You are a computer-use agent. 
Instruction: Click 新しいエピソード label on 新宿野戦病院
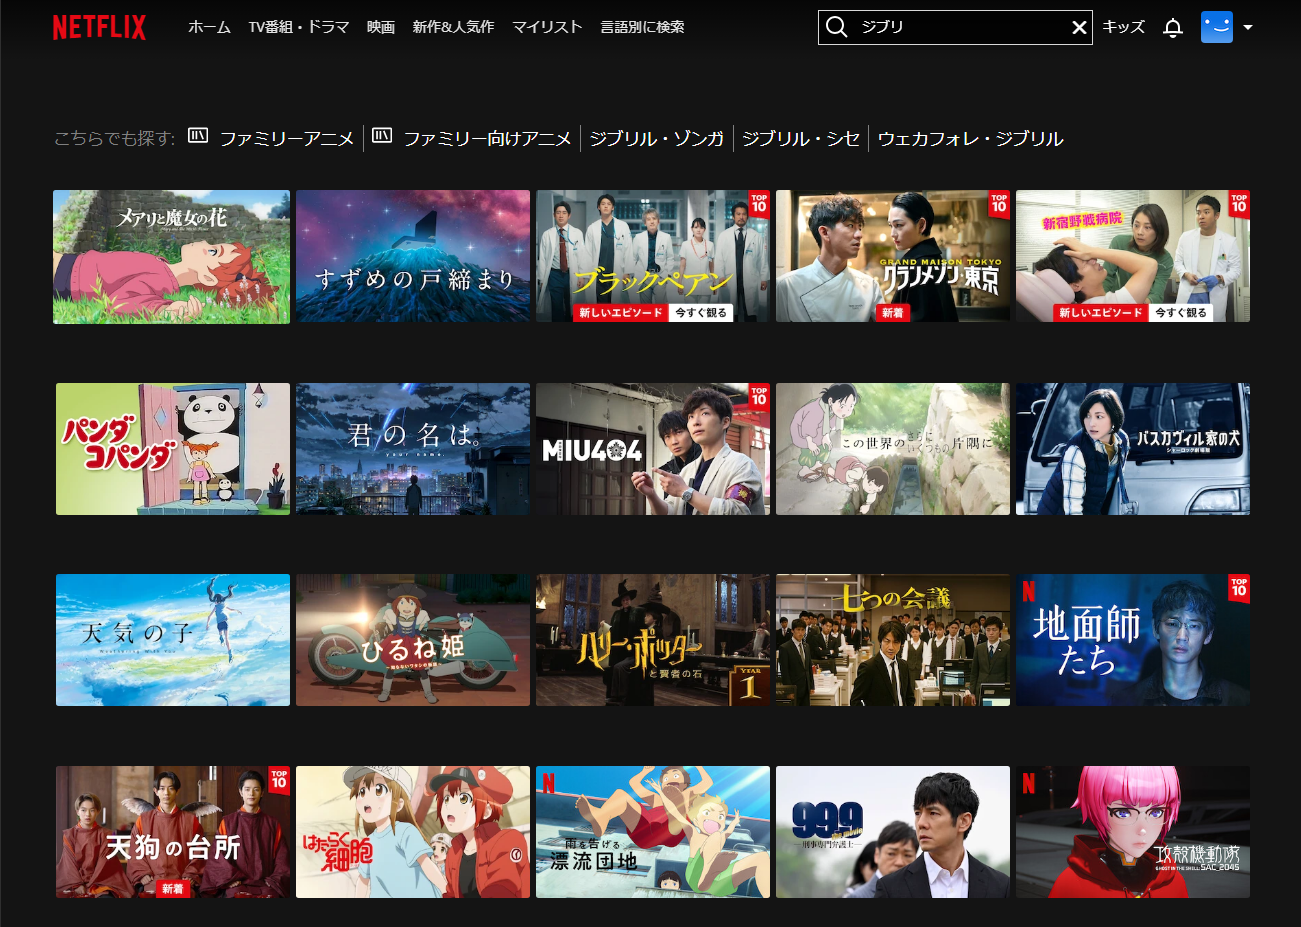click(1101, 313)
